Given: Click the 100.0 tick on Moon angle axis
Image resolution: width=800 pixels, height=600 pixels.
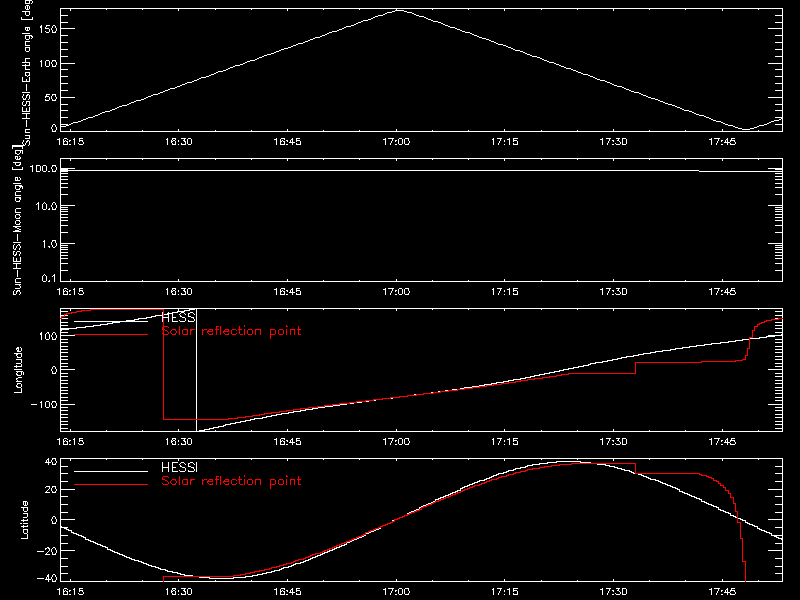Looking at the screenshot, I should [x=43, y=168].
